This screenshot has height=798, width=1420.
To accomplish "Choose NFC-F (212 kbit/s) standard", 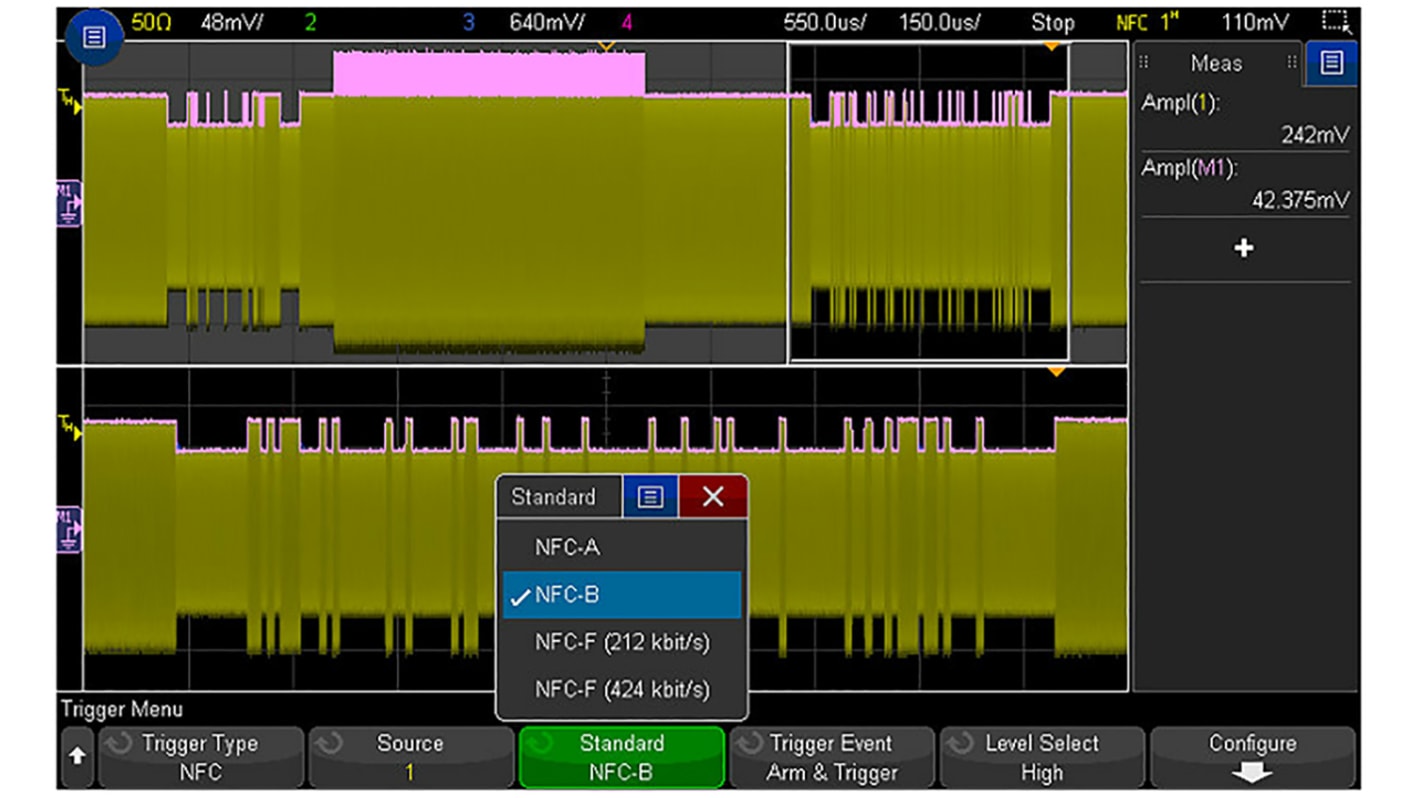I will (621, 642).
